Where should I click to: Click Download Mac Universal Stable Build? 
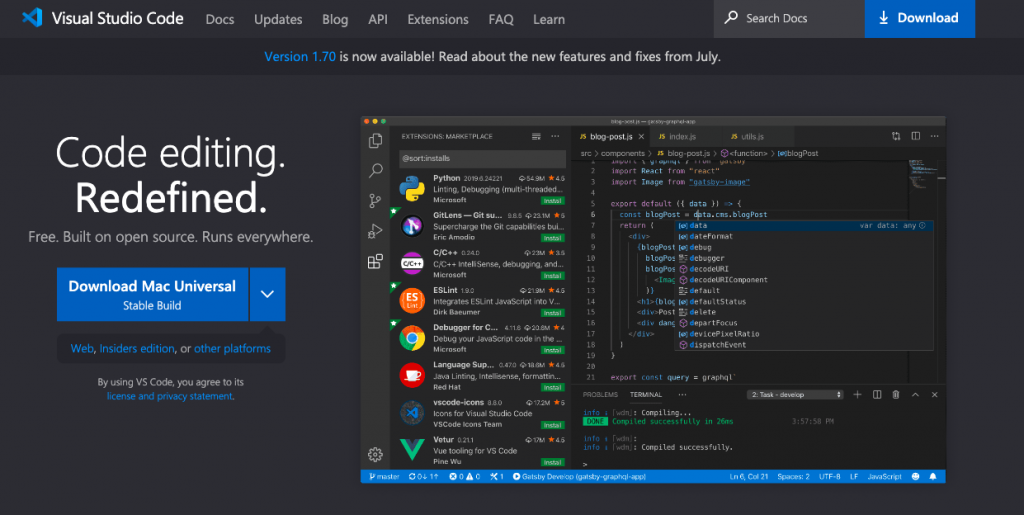(152, 294)
